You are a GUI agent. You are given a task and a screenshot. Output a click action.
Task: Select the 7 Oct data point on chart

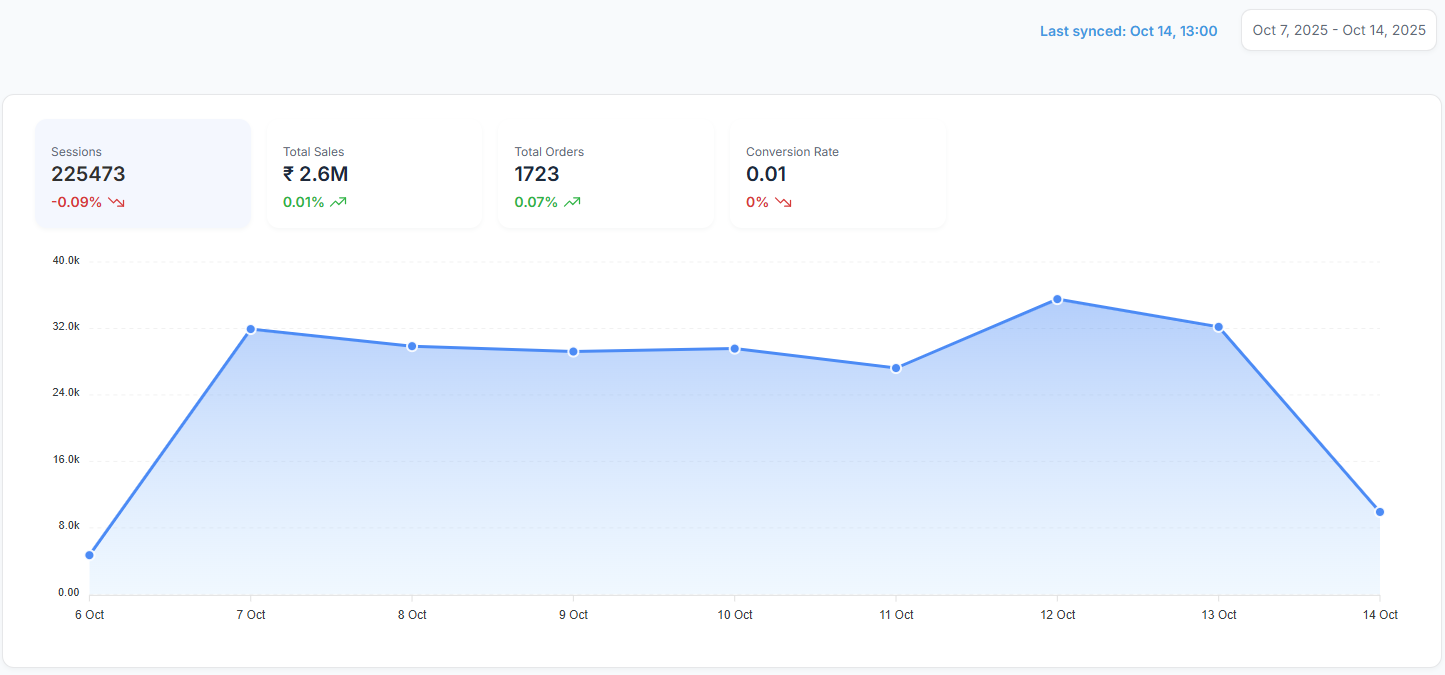[x=251, y=329]
